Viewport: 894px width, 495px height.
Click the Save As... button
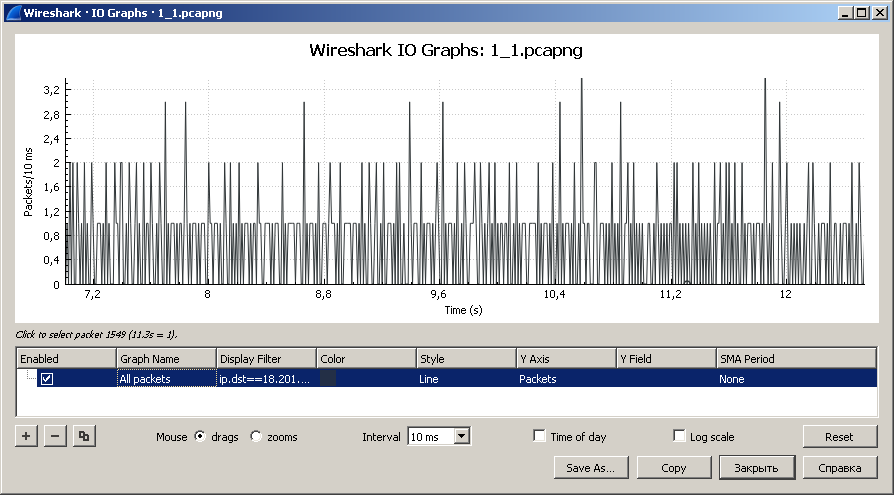tap(591, 468)
